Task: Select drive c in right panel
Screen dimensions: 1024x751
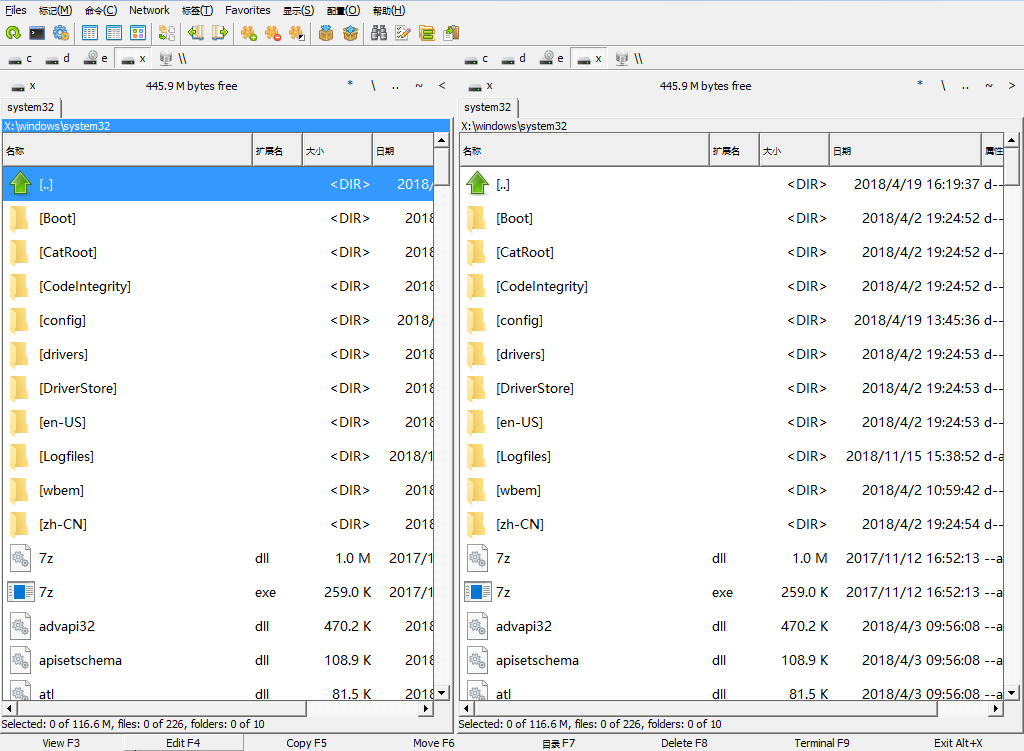Action: 477,59
